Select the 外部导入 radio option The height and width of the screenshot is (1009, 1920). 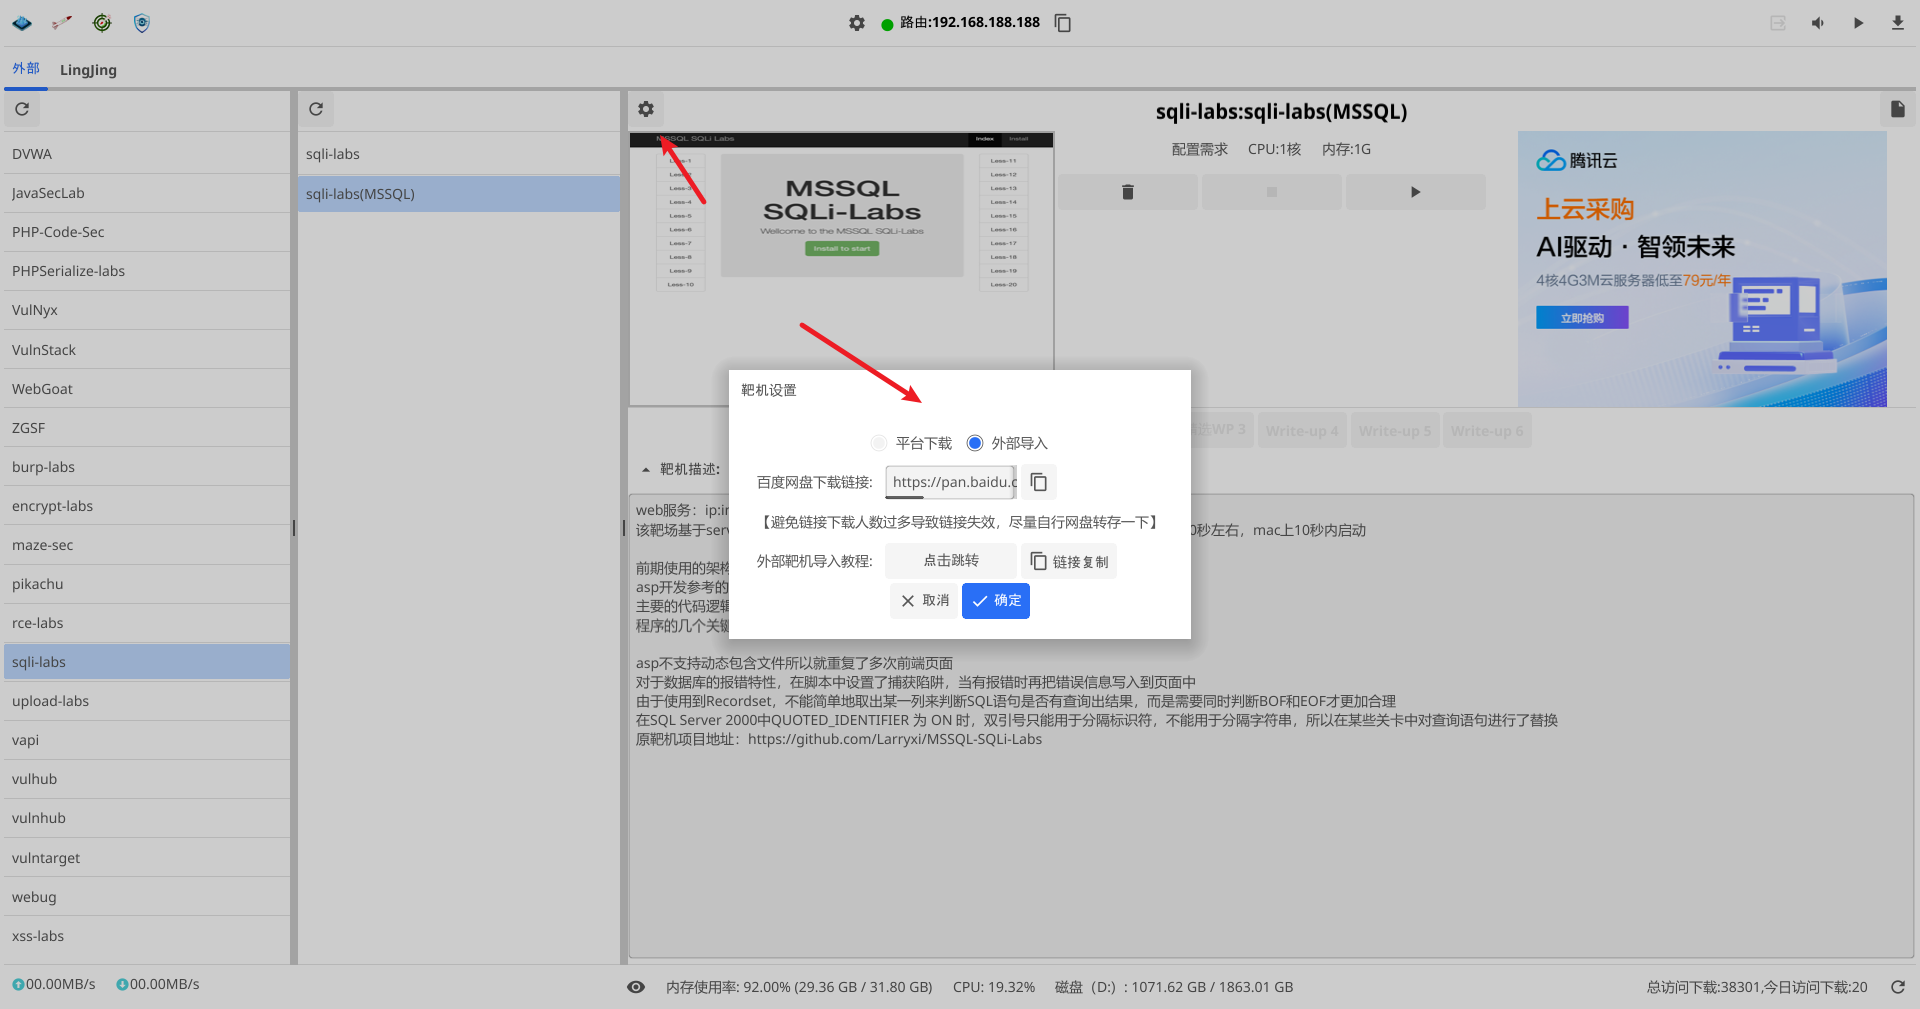975,443
